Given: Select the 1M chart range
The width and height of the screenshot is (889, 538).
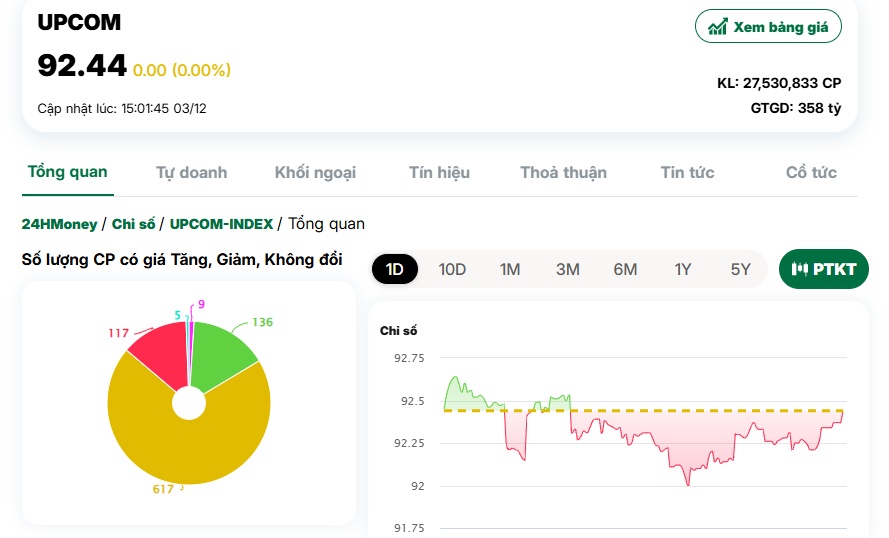Looking at the screenshot, I should (x=510, y=269).
